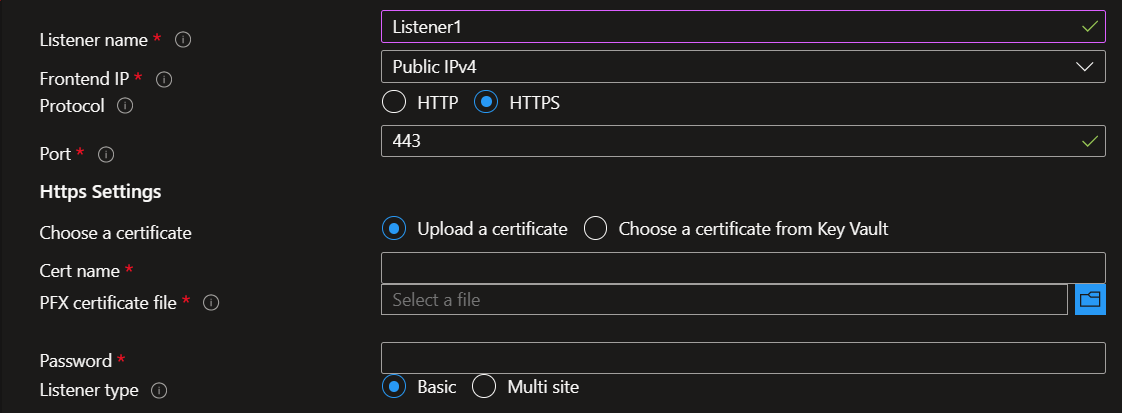Screen dimensions: 1122x413
Task: Click the Select a file field
Action: click(725, 299)
